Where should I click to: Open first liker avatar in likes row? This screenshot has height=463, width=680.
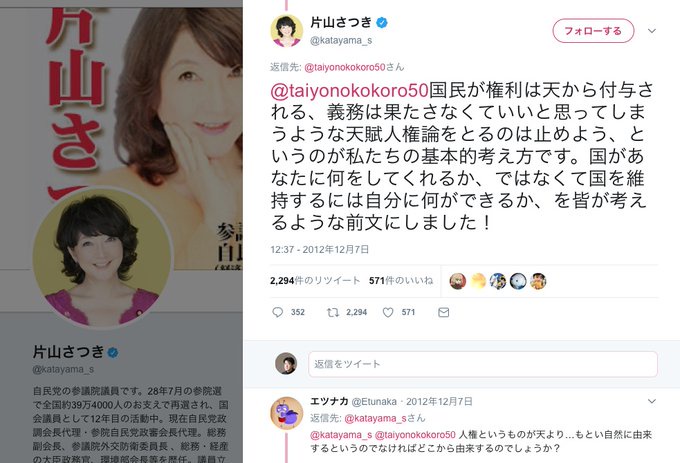tap(458, 281)
